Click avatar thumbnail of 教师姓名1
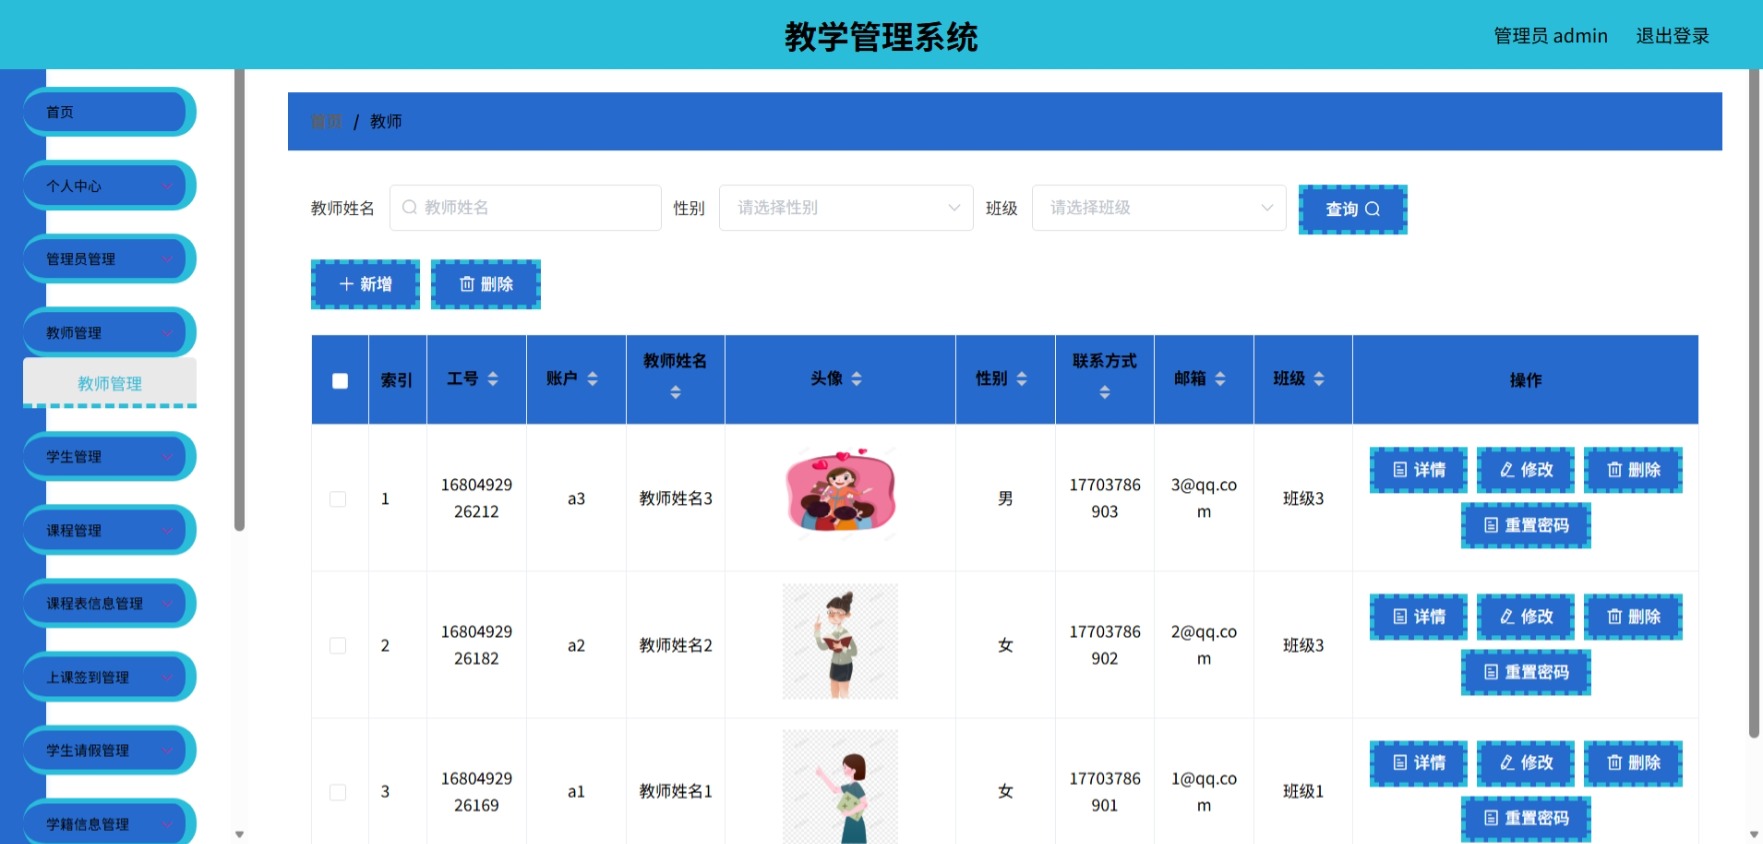The height and width of the screenshot is (844, 1763). coord(840,788)
